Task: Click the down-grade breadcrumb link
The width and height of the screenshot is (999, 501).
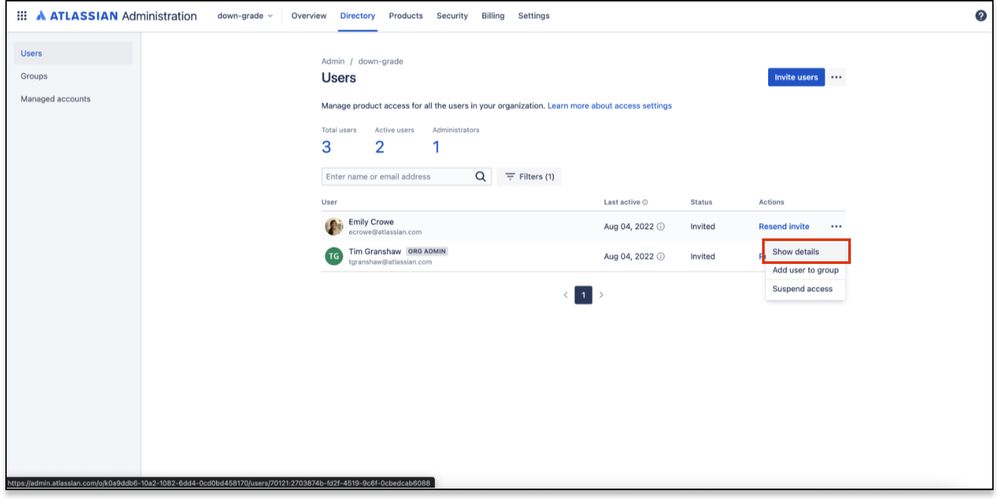Action: 380,62
